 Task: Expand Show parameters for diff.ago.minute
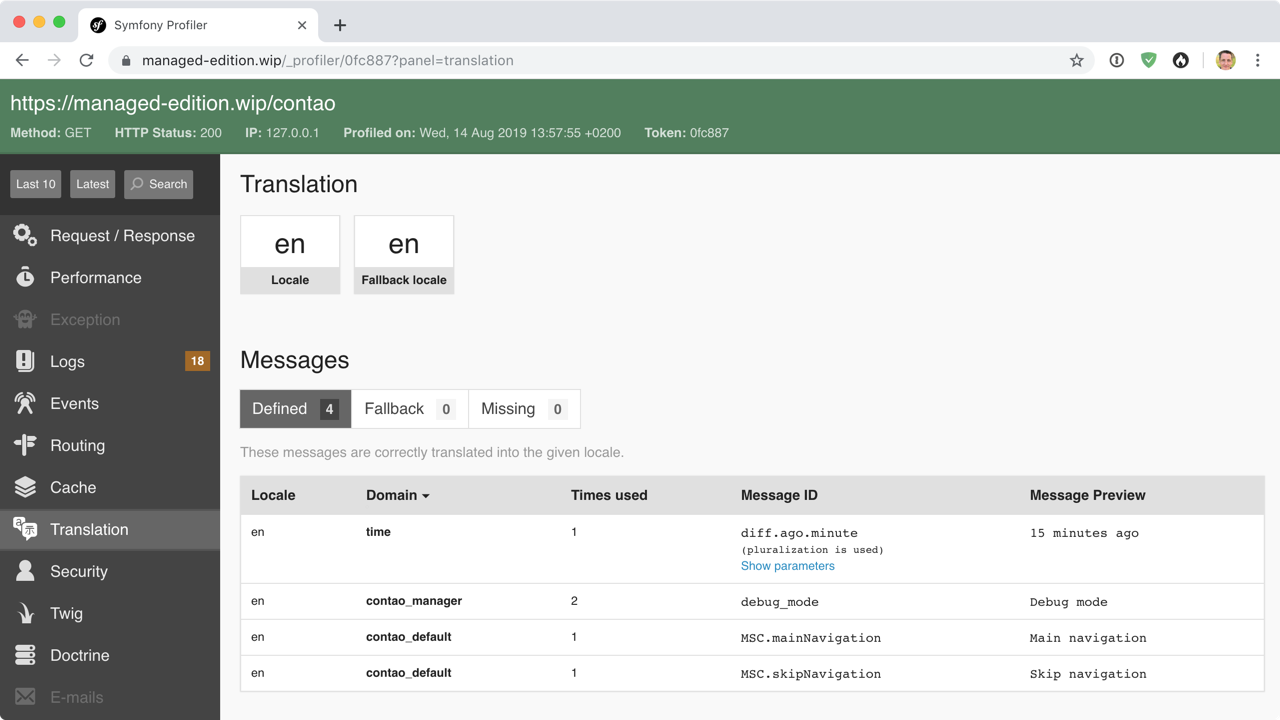(787, 566)
